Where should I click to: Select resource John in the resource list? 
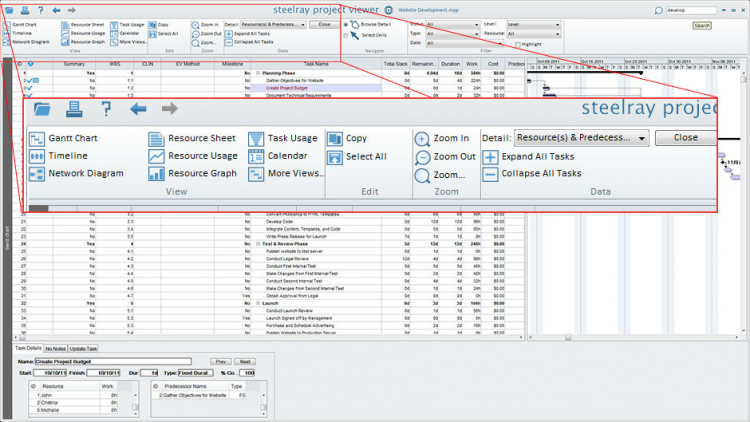pos(74,396)
